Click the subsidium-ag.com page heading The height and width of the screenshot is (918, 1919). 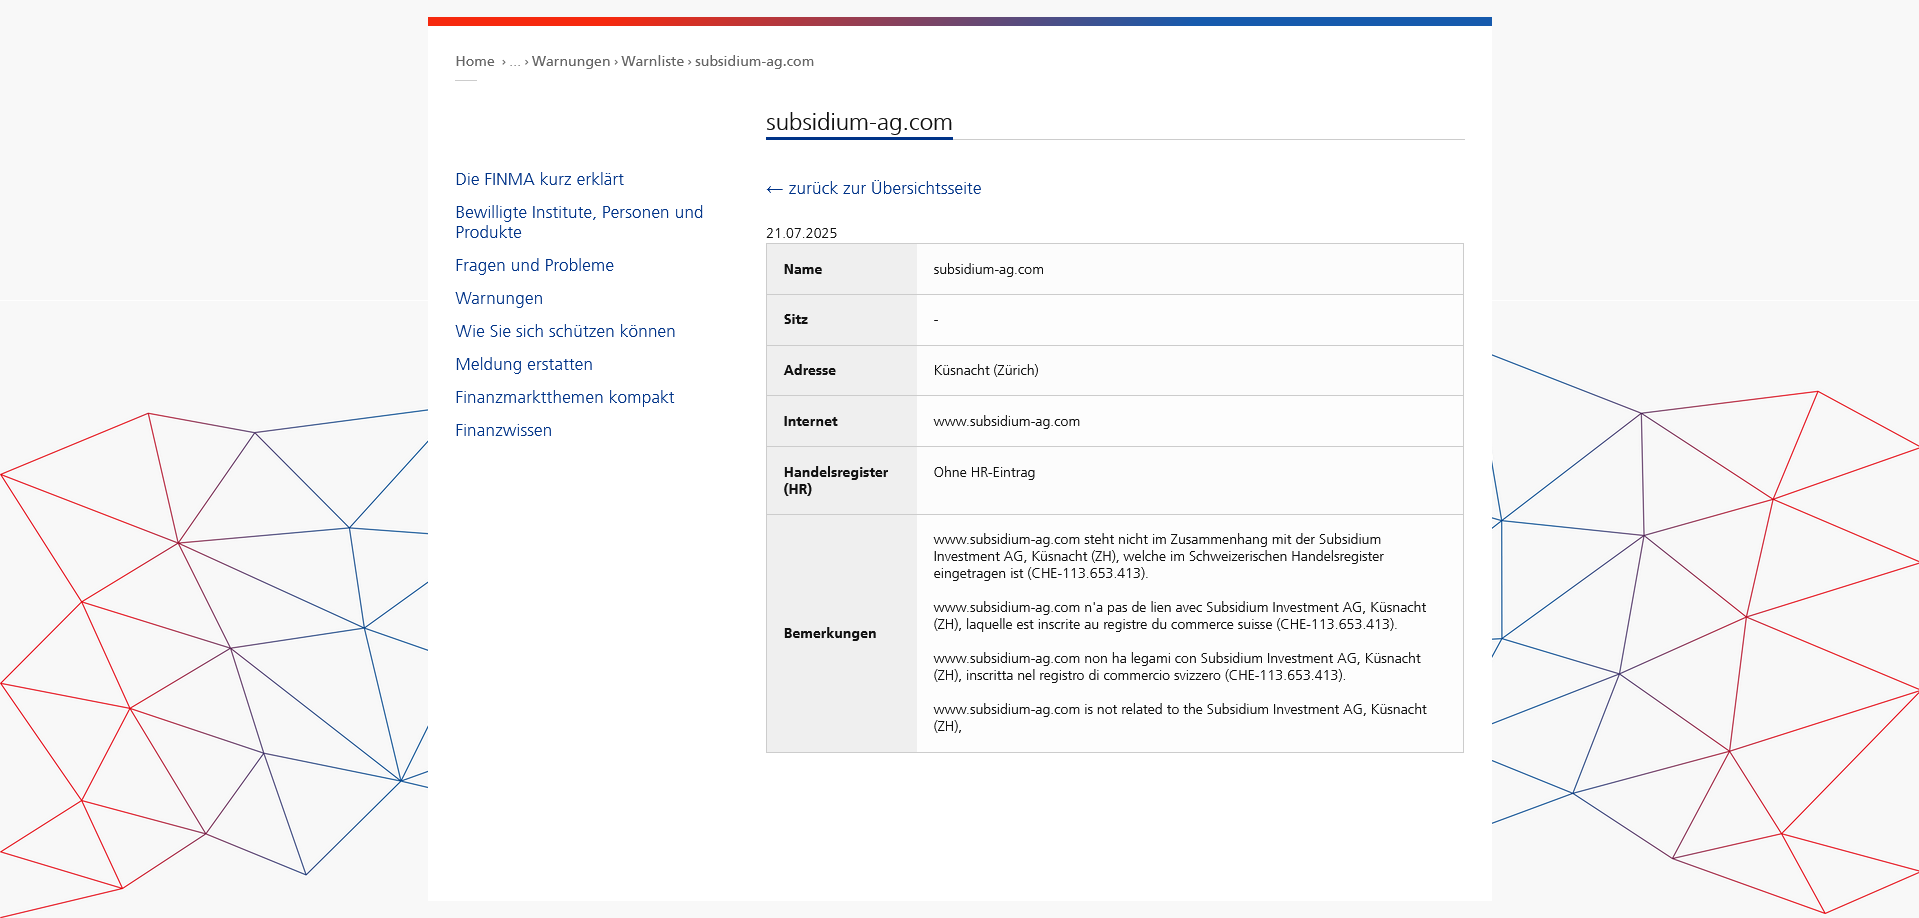pos(859,122)
